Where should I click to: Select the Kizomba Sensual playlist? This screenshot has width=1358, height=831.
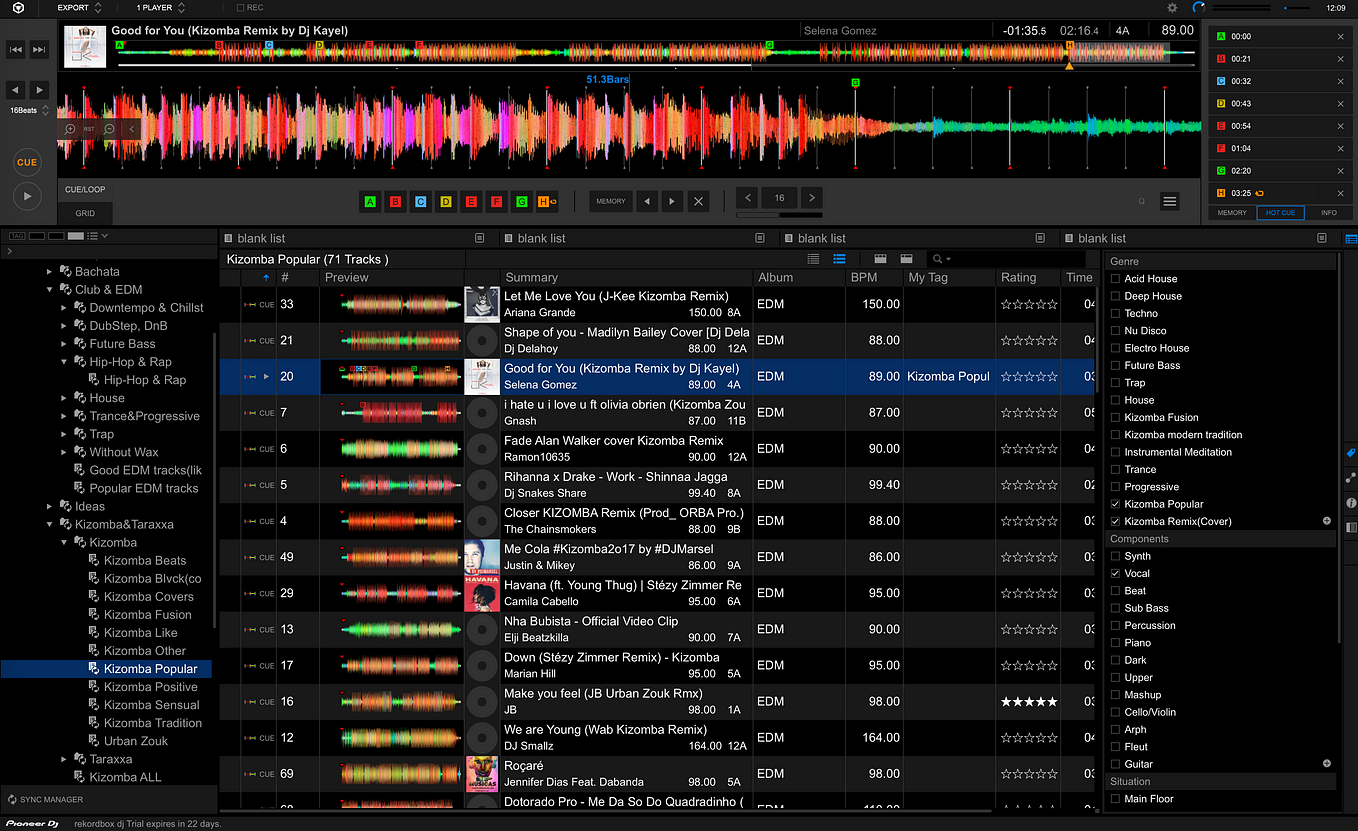[x=151, y=705]
